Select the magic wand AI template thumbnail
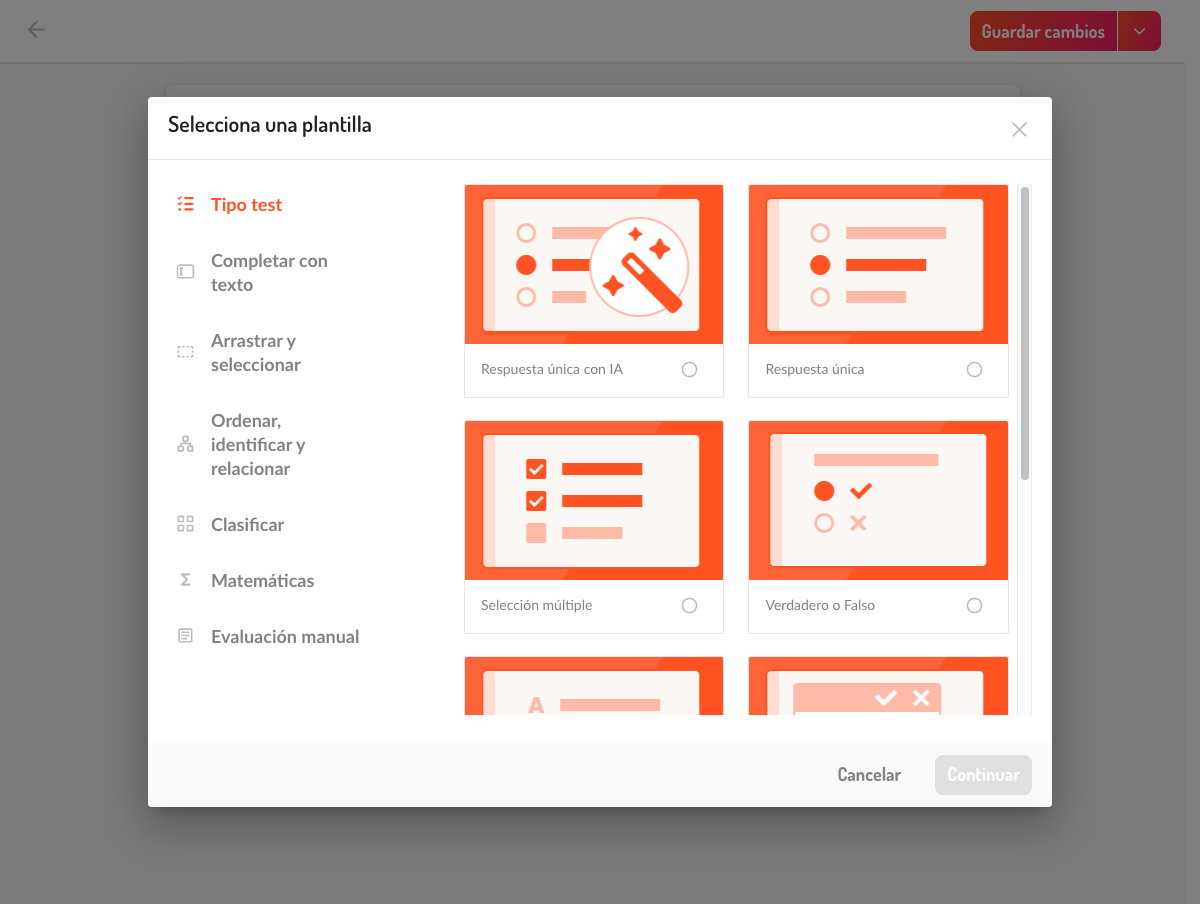Viewport: 1200px width, 904px height. tap(594, 264)
